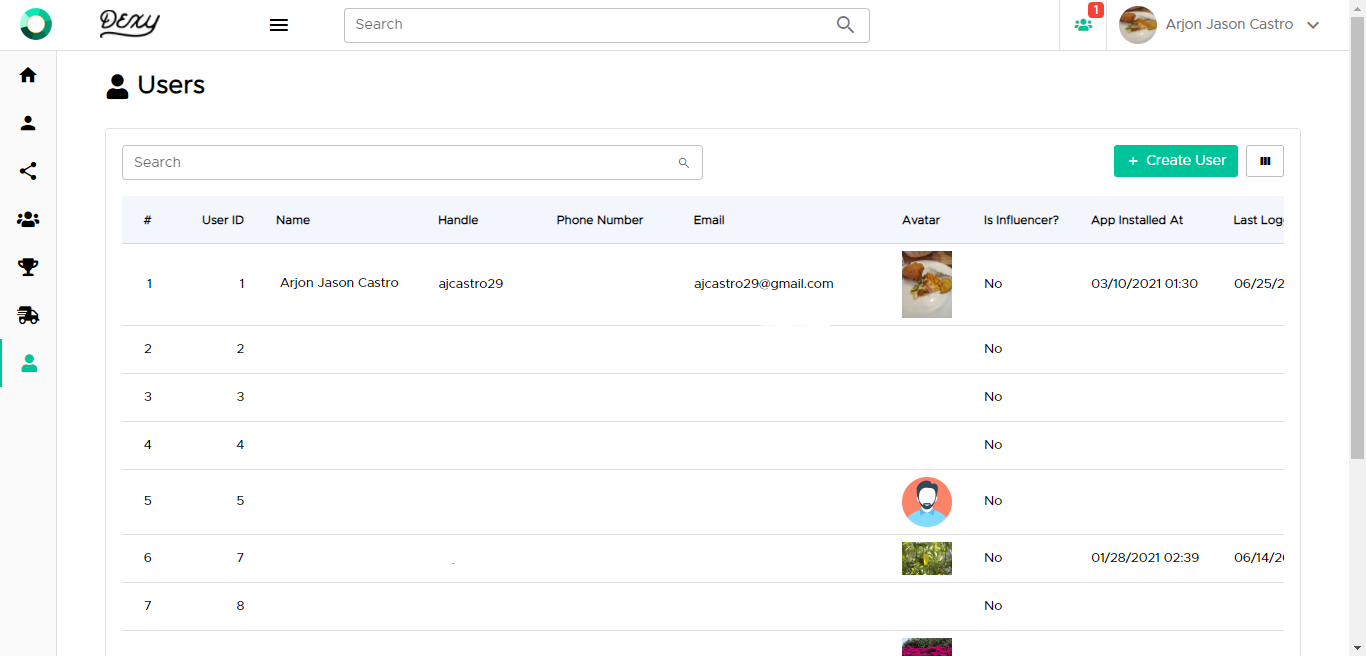Open the delivery truck sidebar icon

(28, 315)
